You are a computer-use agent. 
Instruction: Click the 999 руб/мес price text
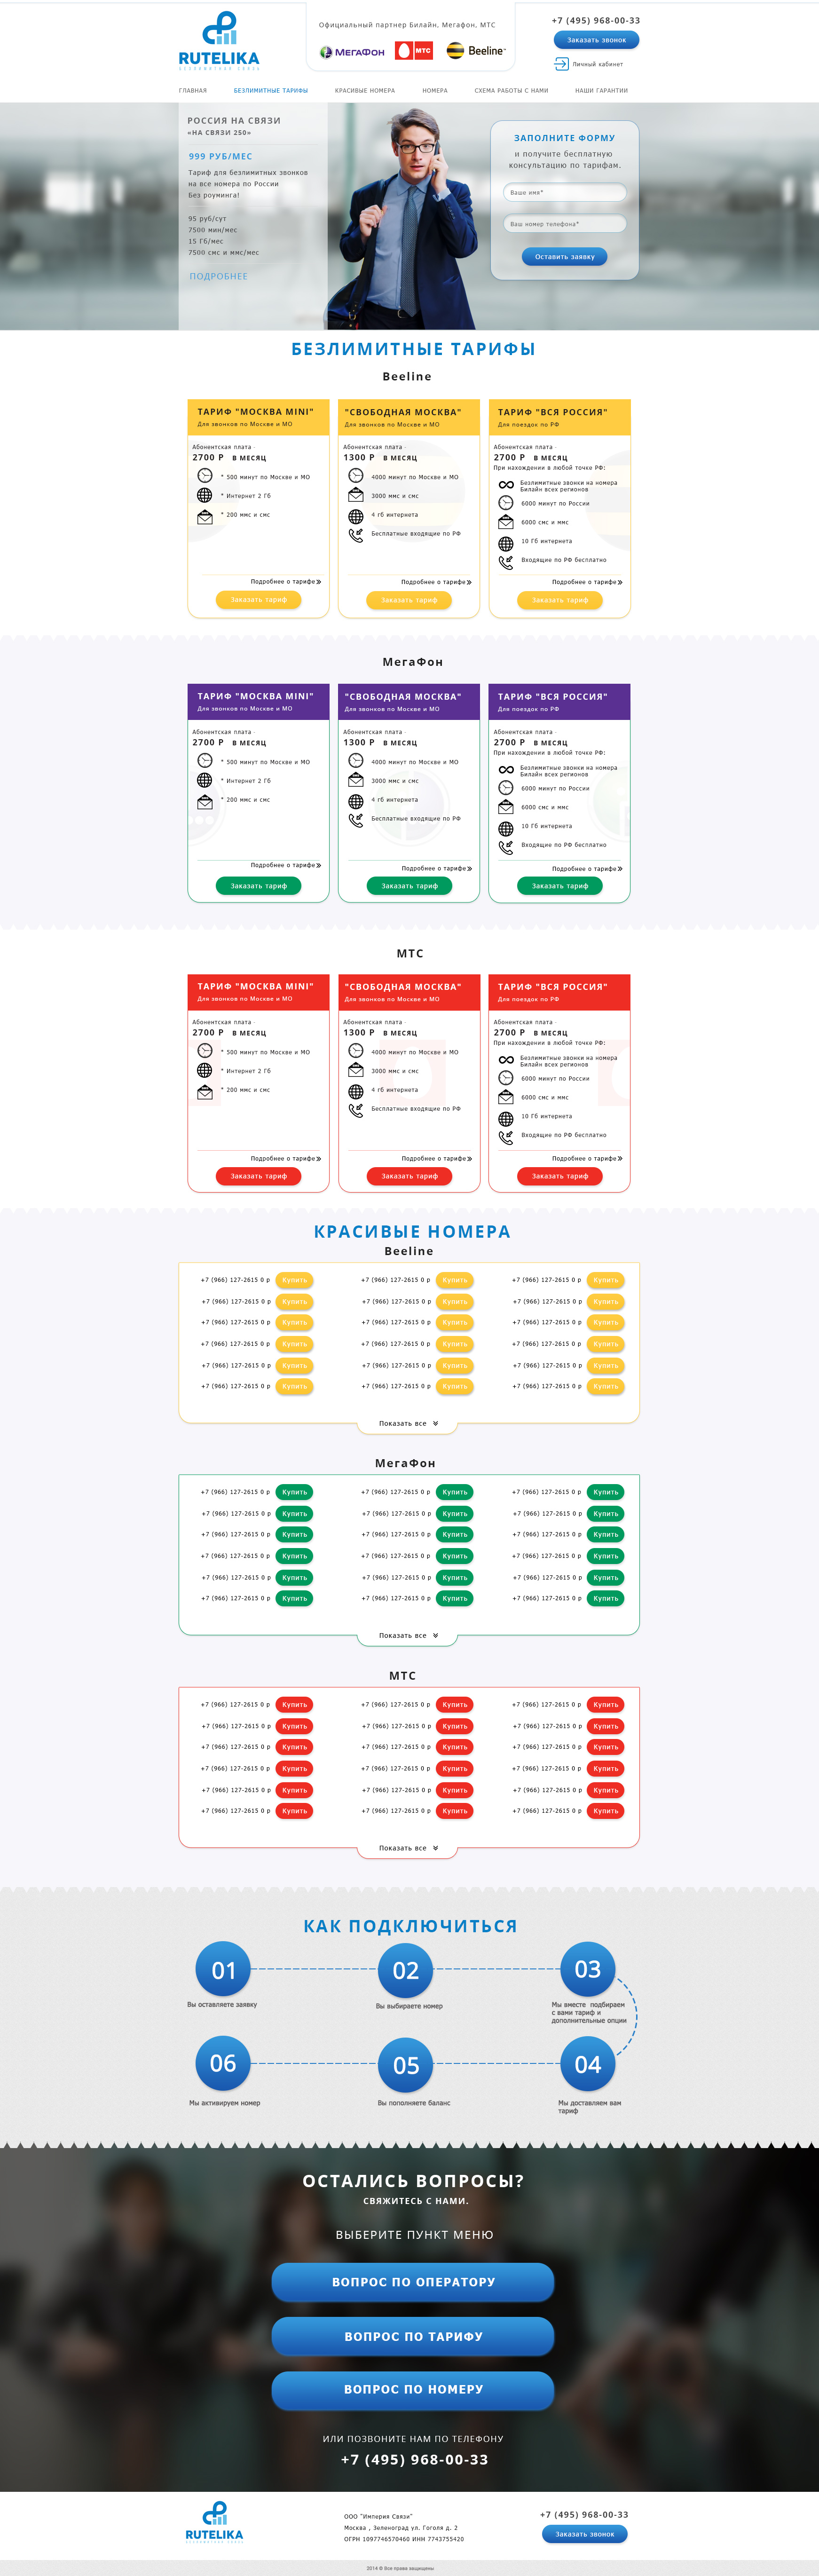coord(221,156)
